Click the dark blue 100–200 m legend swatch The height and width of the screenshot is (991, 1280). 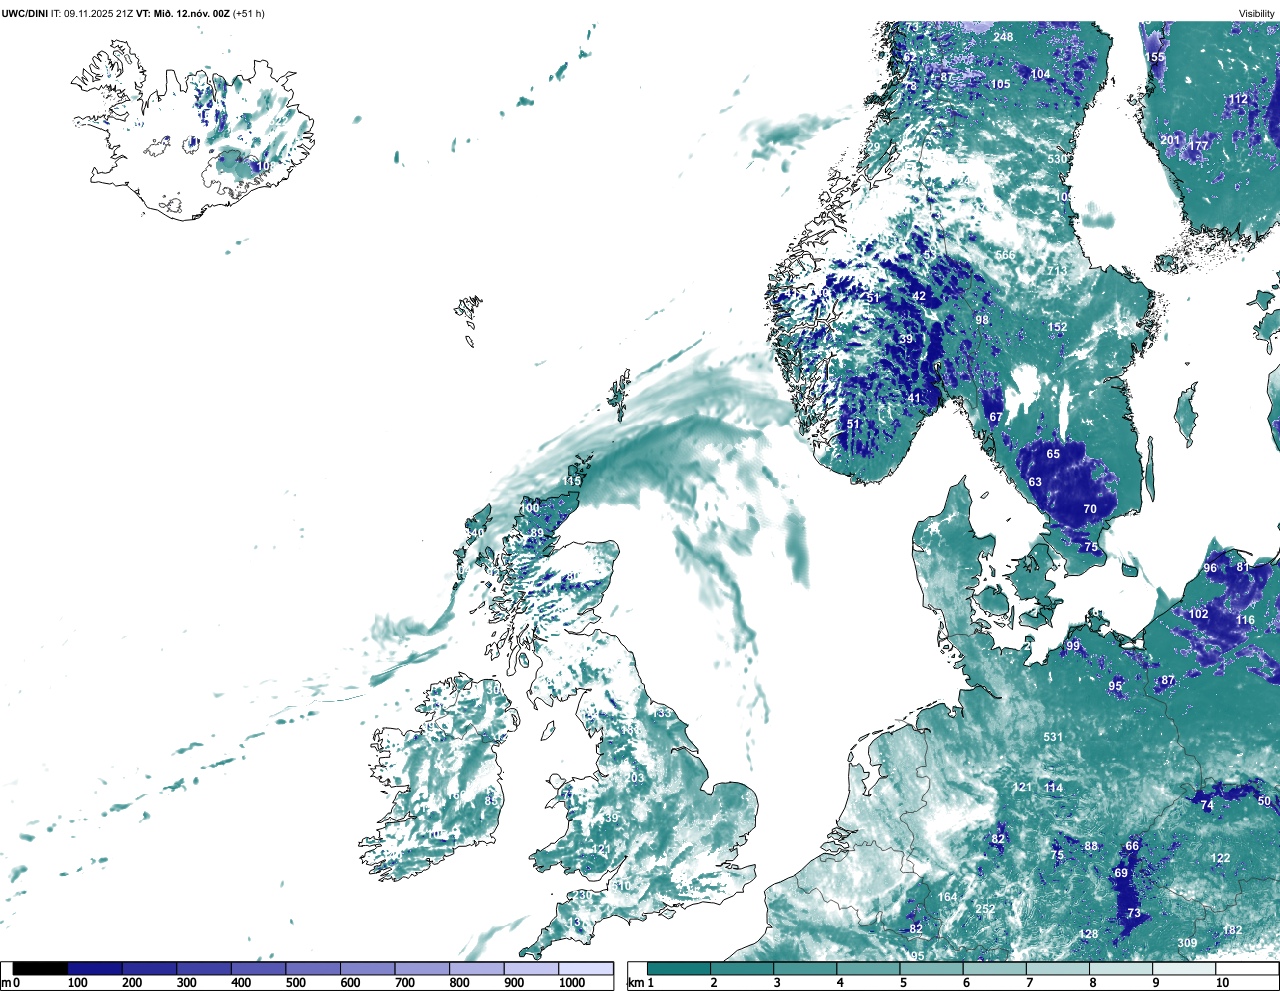[95, 968]
